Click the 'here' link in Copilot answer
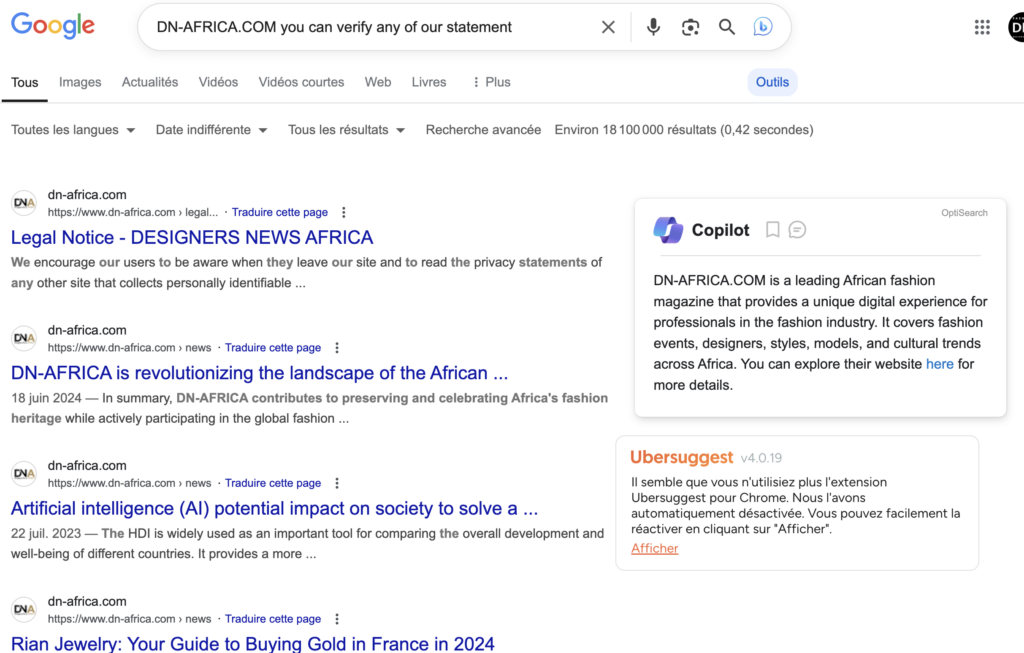Viewport: 1024px width, 653px height. 940,364
